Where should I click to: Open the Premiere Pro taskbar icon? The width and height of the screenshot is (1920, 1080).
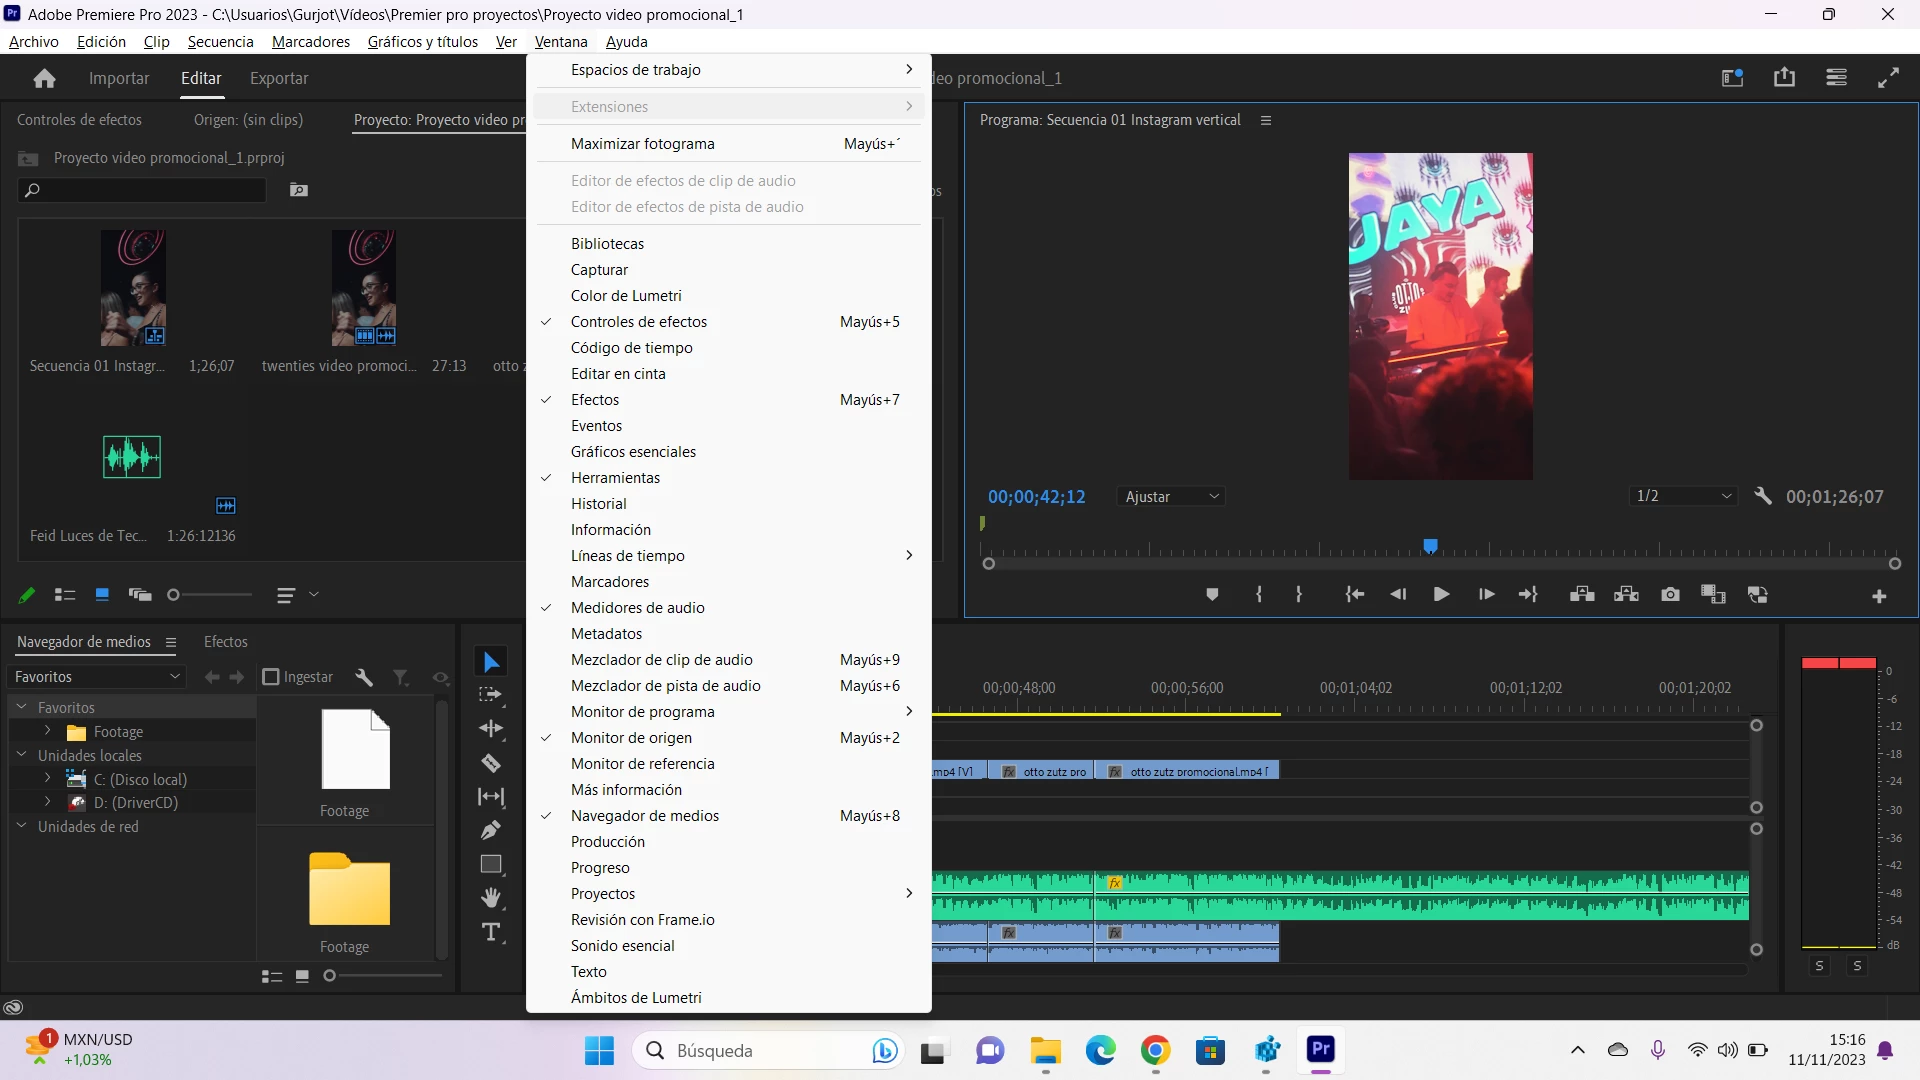[x=1320, y=1050]
